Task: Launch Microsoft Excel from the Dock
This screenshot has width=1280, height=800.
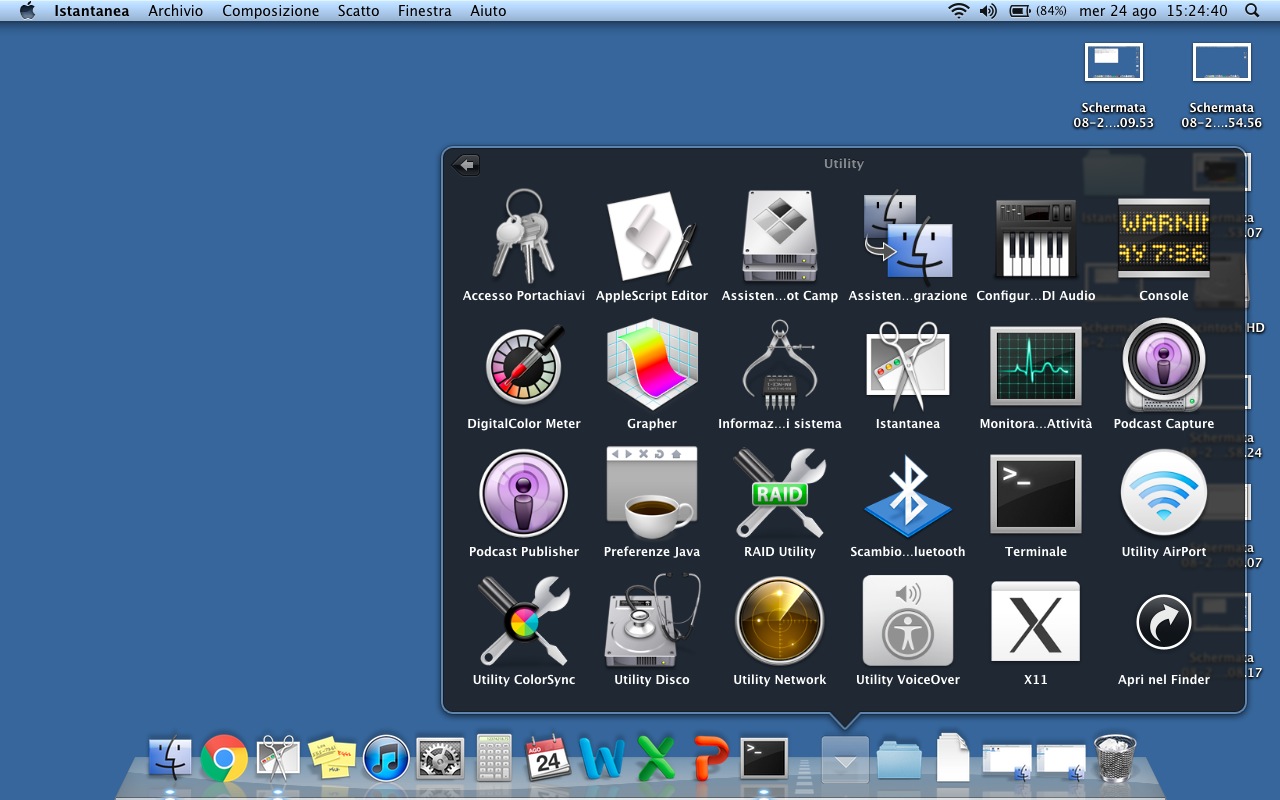Action: 656,759
